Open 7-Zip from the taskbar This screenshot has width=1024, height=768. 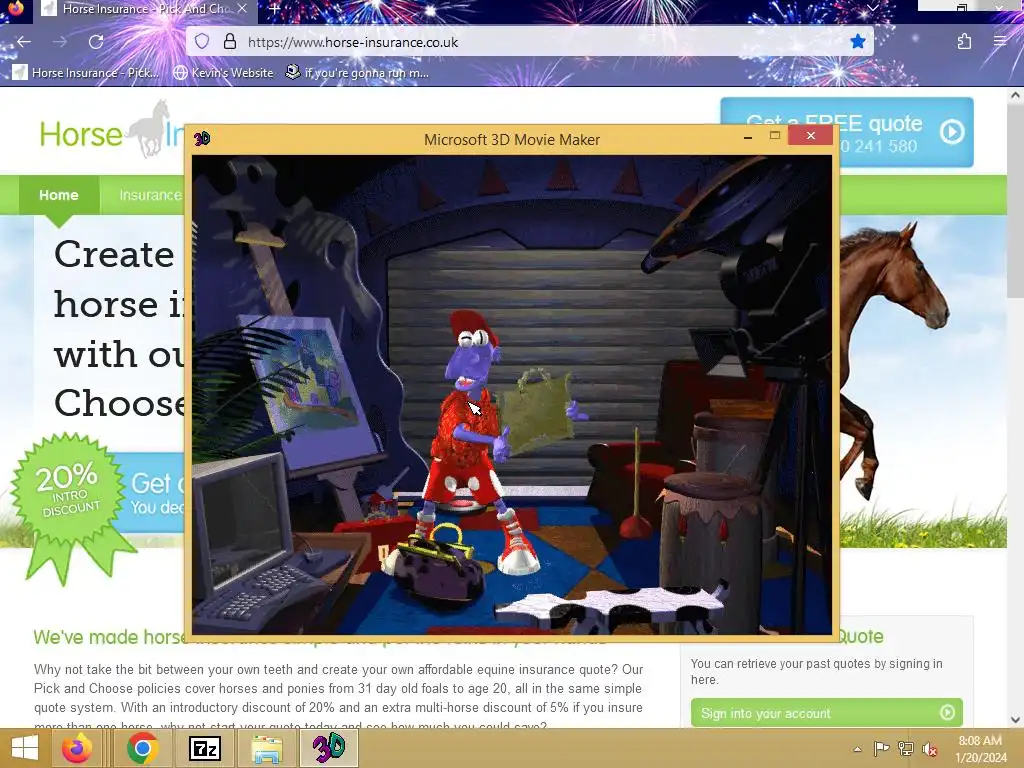point(204,748)
